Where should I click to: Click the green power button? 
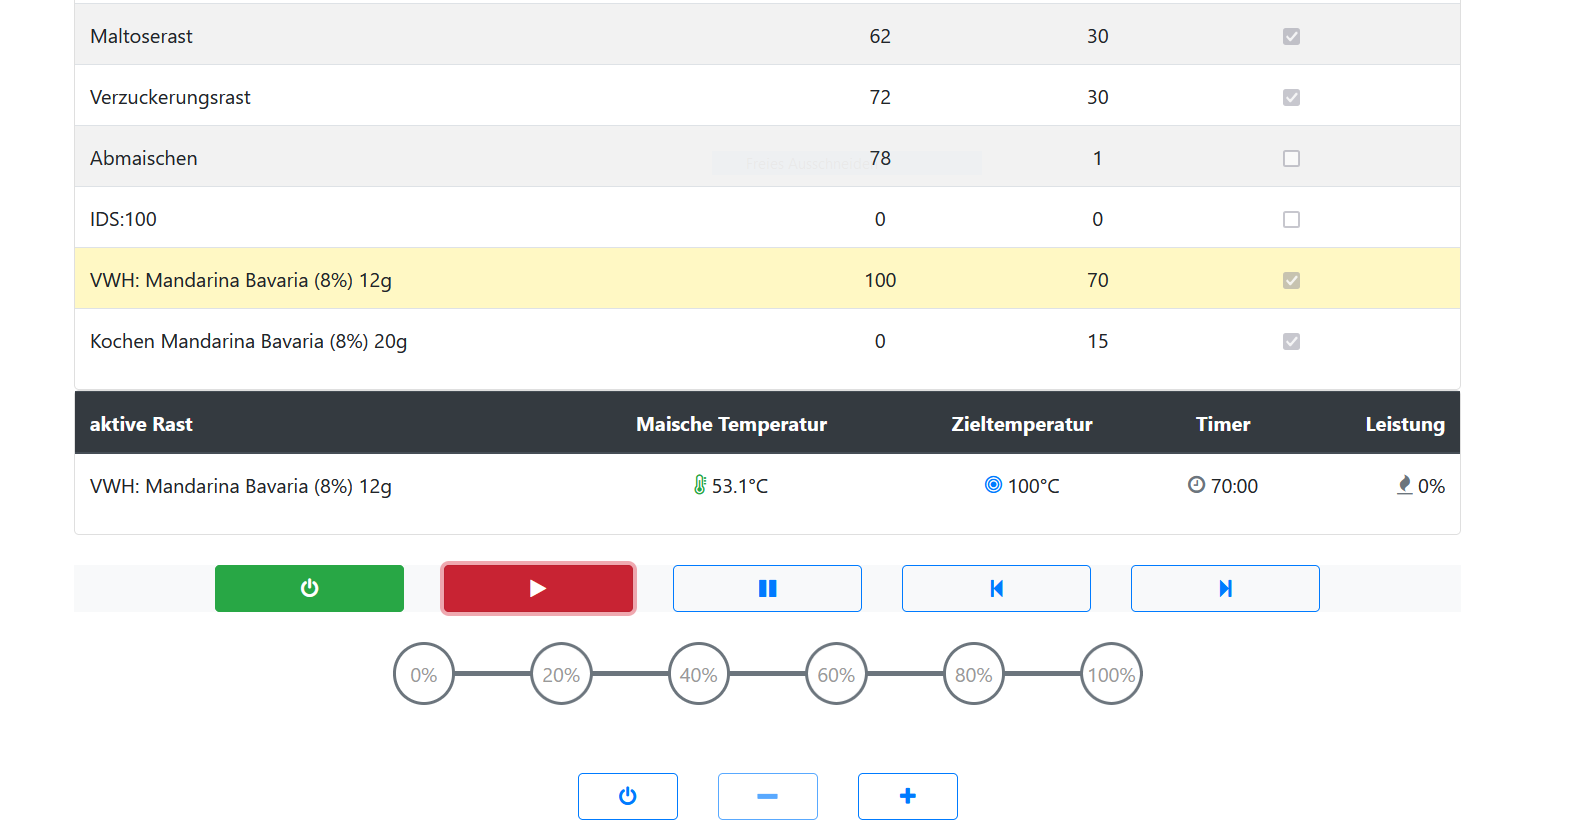pyautogui.click(x=309, y=588)
